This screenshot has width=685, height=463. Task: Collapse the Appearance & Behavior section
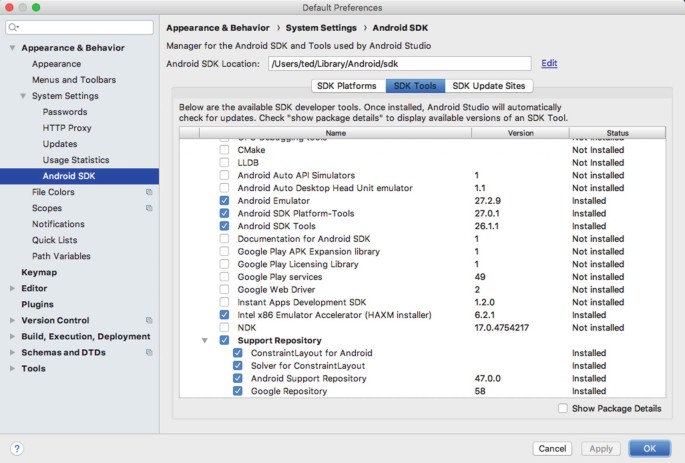coord(12,48)
